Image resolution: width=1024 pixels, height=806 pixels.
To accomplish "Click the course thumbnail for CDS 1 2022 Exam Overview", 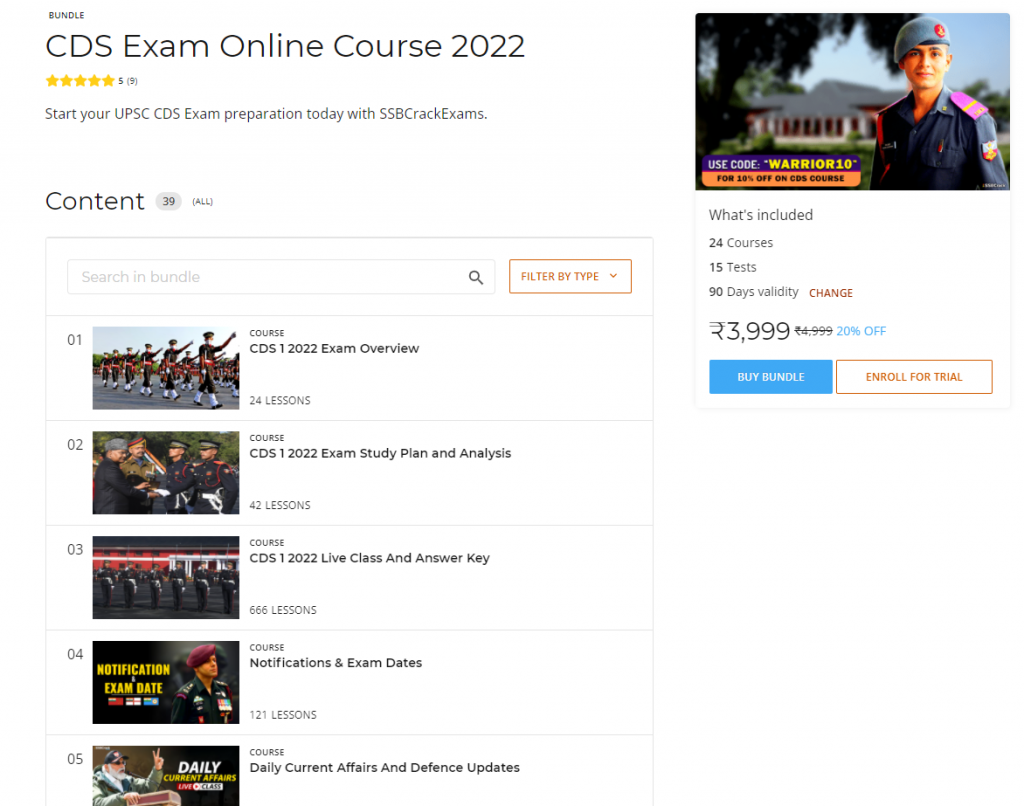I will (165, 367).
